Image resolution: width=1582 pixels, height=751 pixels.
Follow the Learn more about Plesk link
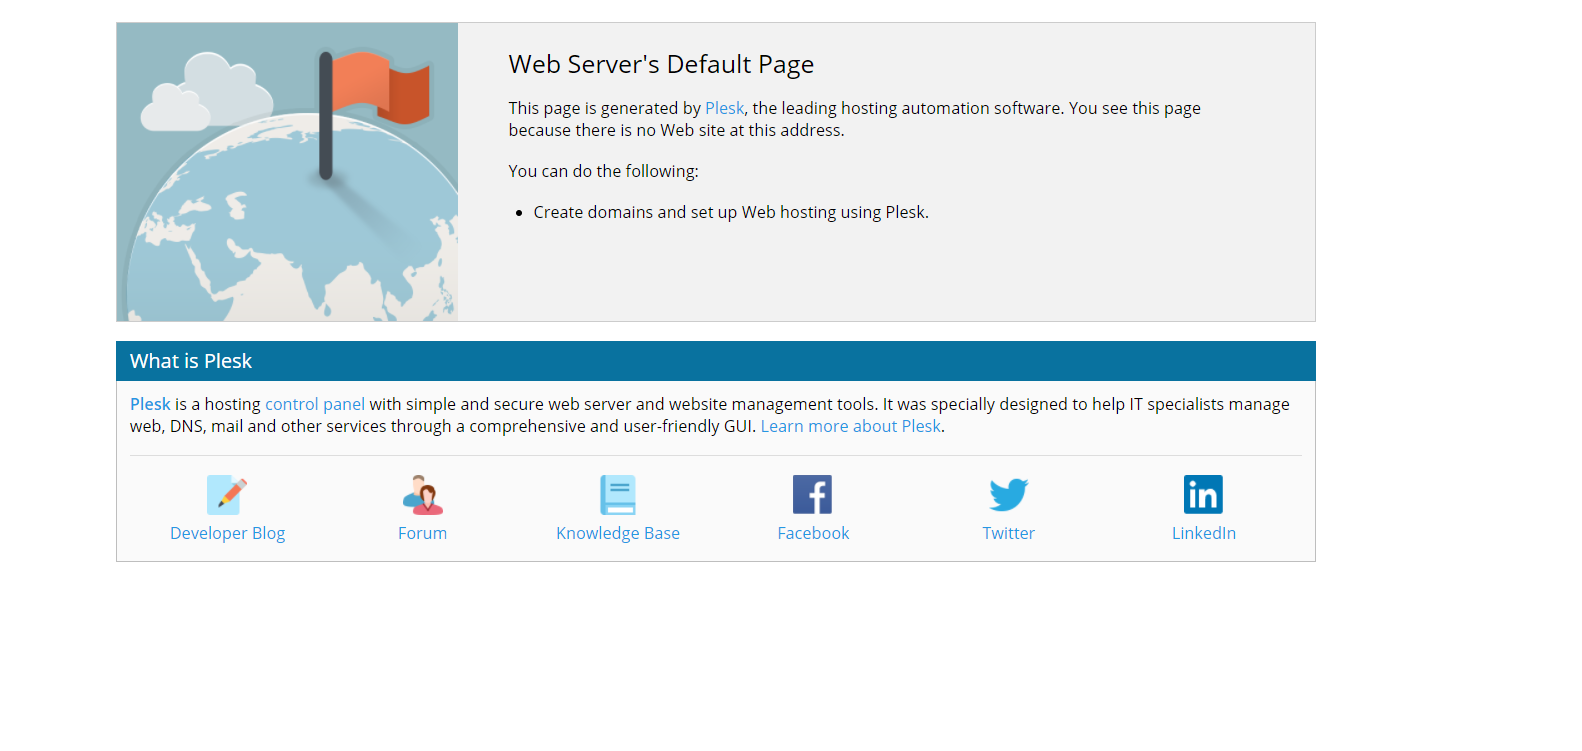coord(851,426)
